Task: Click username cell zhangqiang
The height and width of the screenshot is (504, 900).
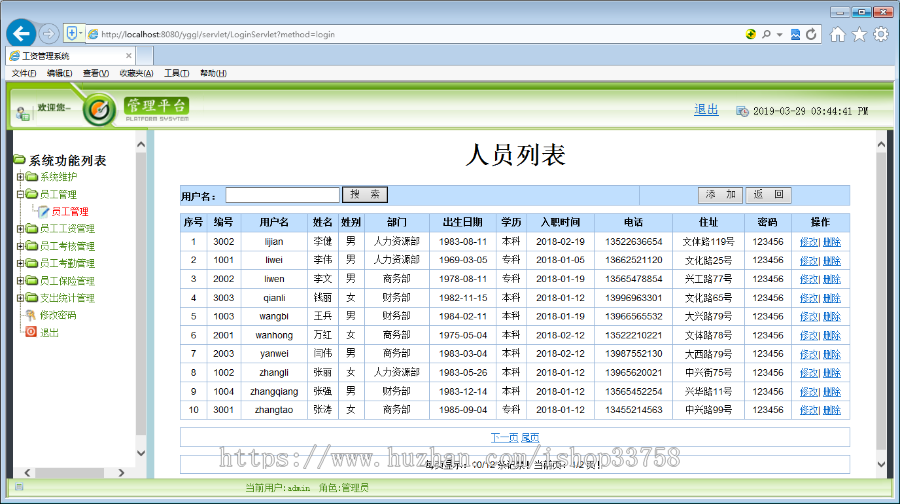Action: (x=274, y=391)
